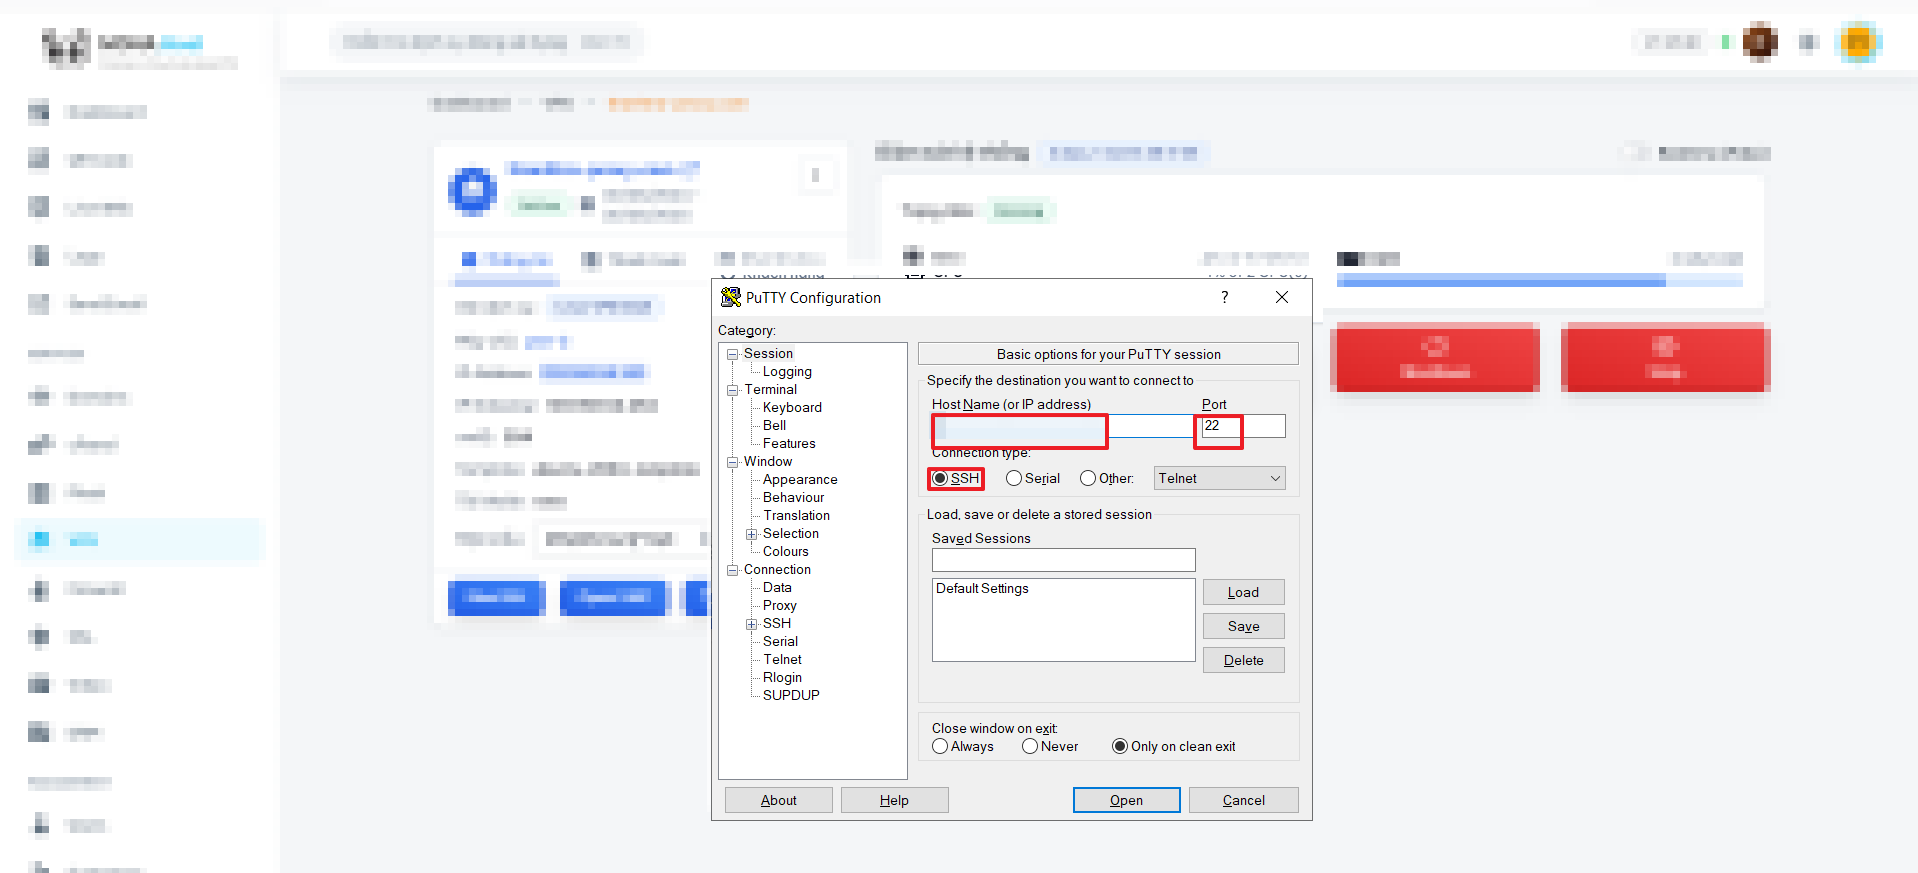Choose Always for close window on exit
Image resolution: width=1918 pixels, height=873 pixels.
940,747
